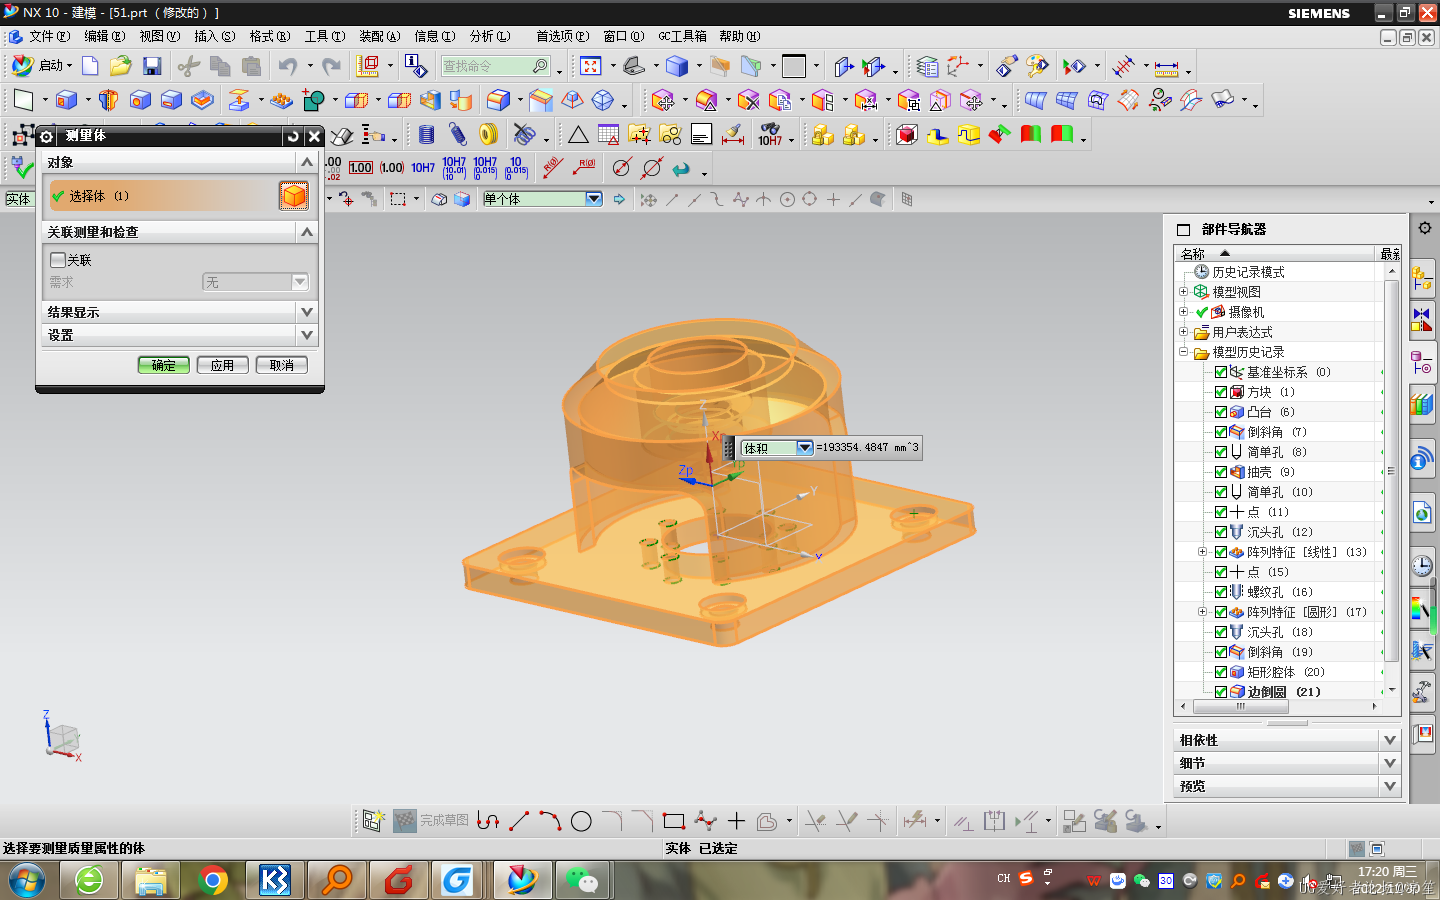Click the Cut scissors icon
Image resolution: width=1440 pixels, height=900 pixels.
(188, 66)
